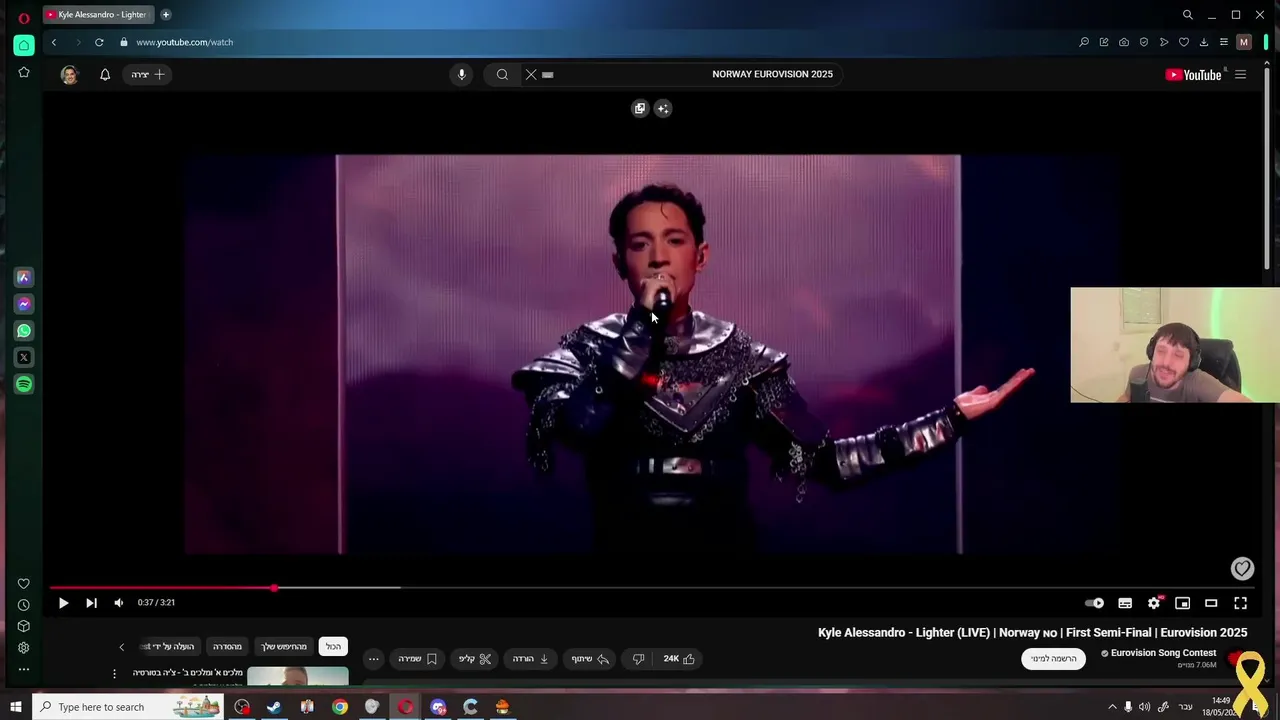This screenshot has width=1280, height=720.
Task: Click the Create 'יצירה' button
Action: pos(148,74)
